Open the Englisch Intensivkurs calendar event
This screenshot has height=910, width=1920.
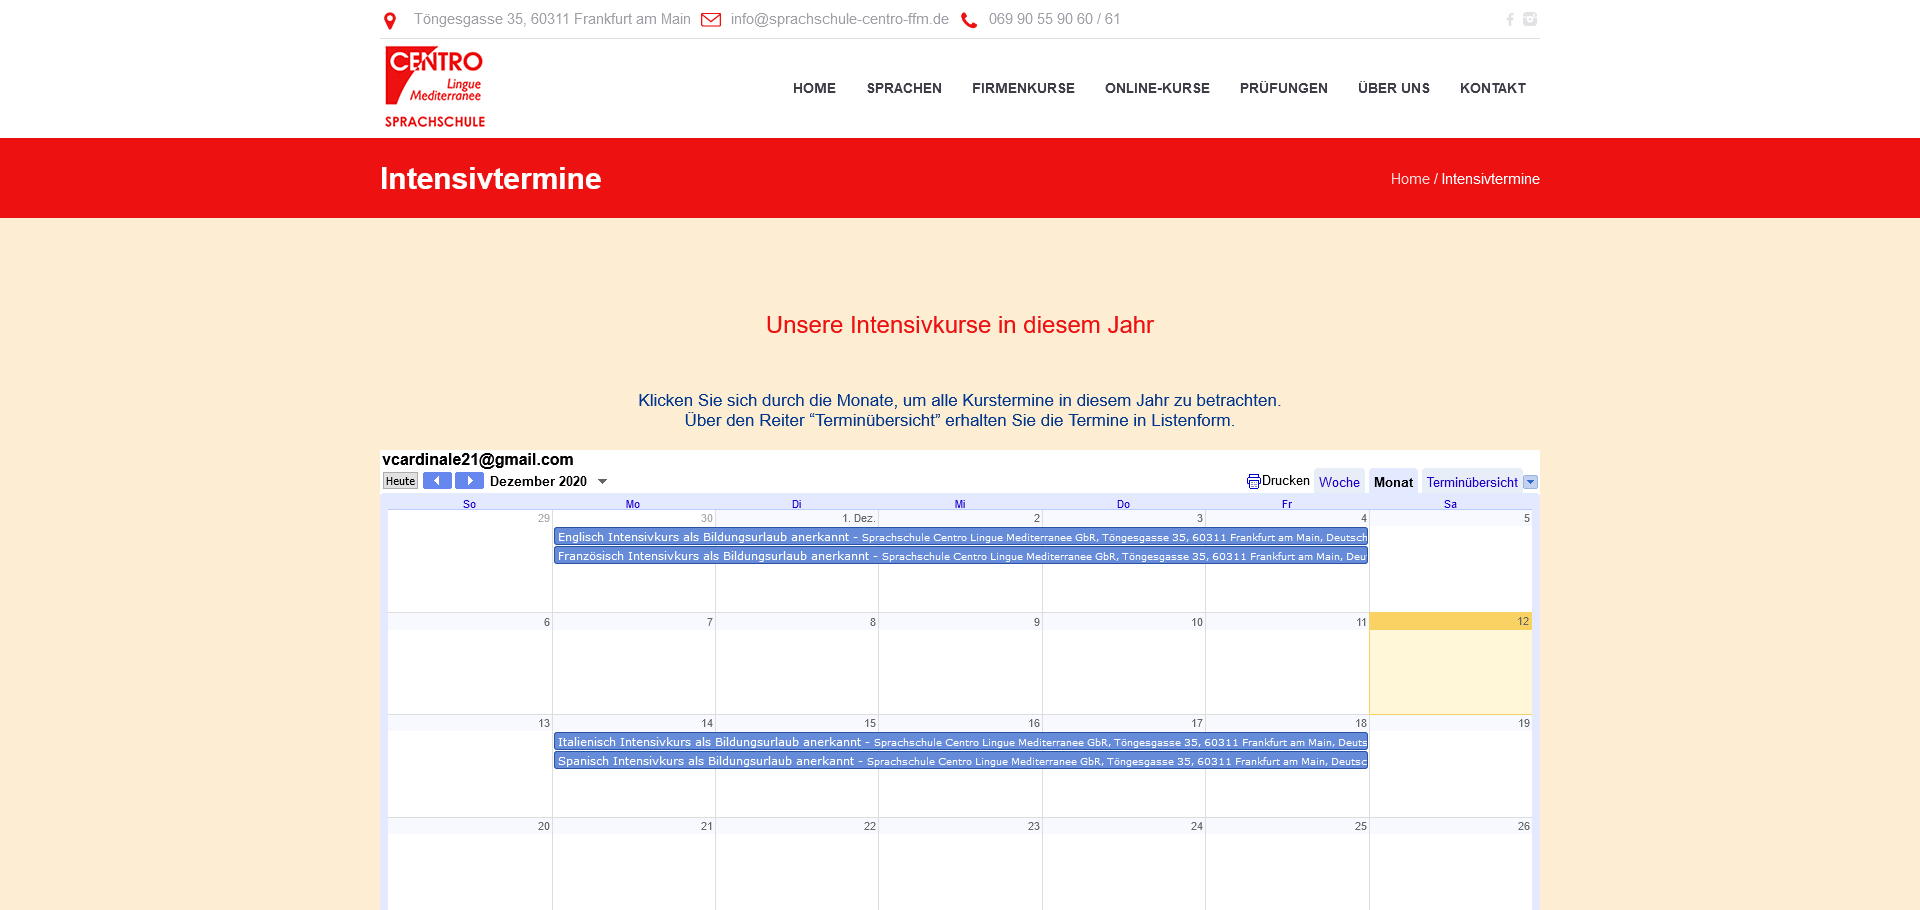click(x=960, y=537)
